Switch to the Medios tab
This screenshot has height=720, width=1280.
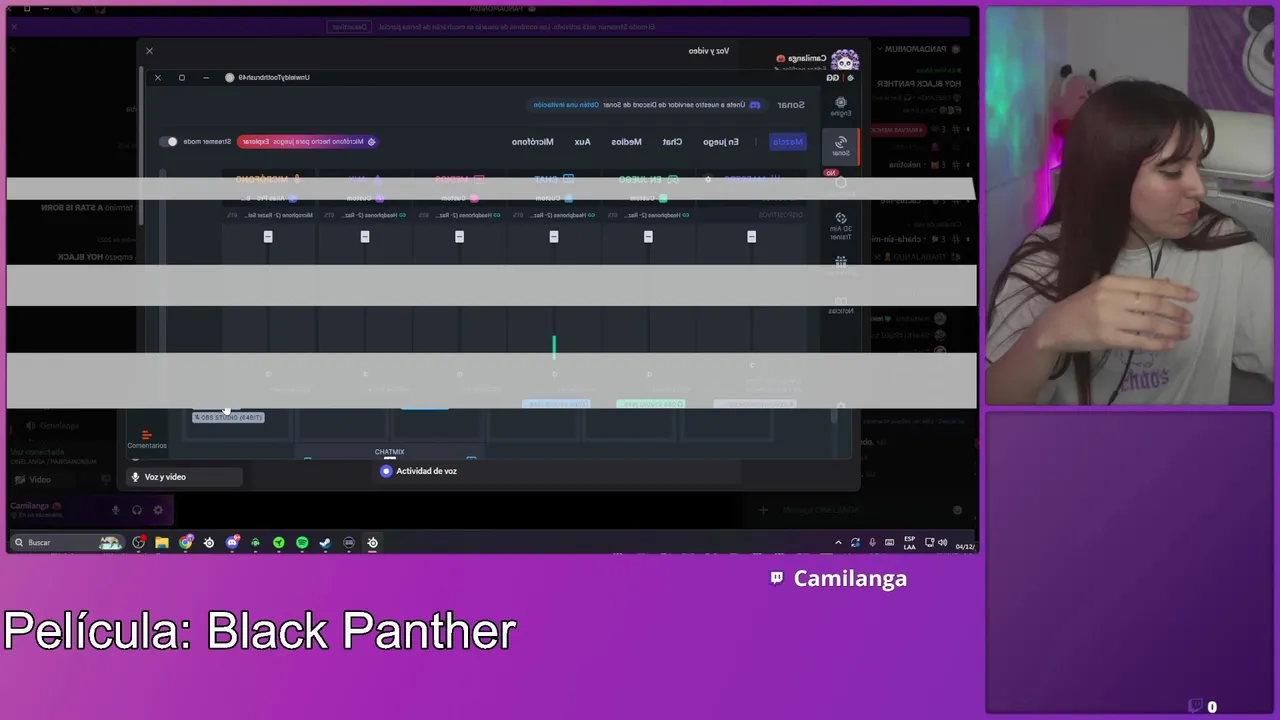coord(626,142)
